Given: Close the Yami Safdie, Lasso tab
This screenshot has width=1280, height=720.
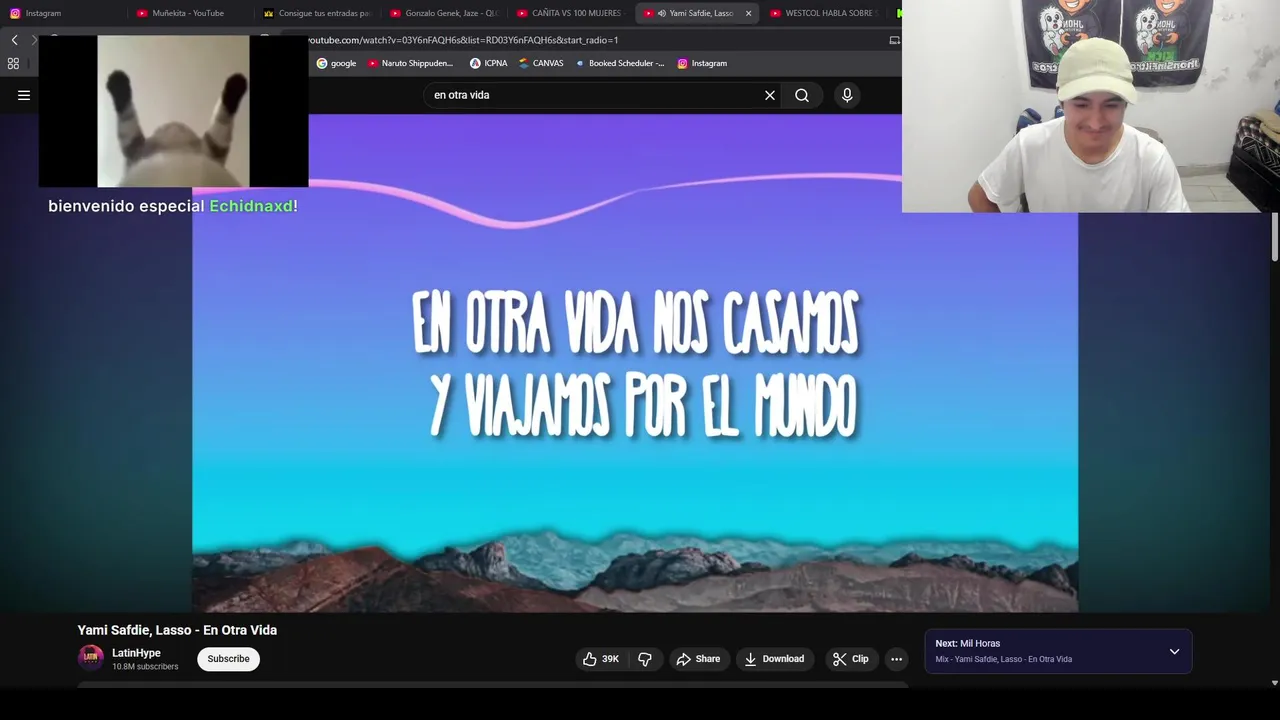Looking at the screenshot, I should [x=748, y=13].
